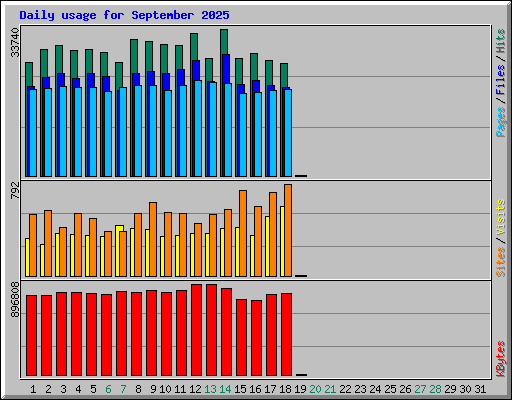Click day label 1 on the x-axis
The width and height of the screenshot is (512, 400).
pyautogui.click(x=33, y=389)
